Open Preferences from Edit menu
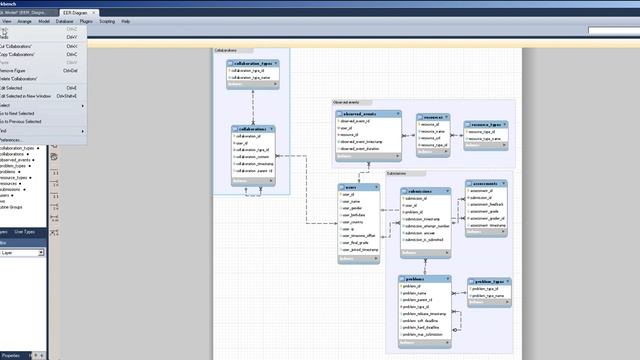 point(43,140)
